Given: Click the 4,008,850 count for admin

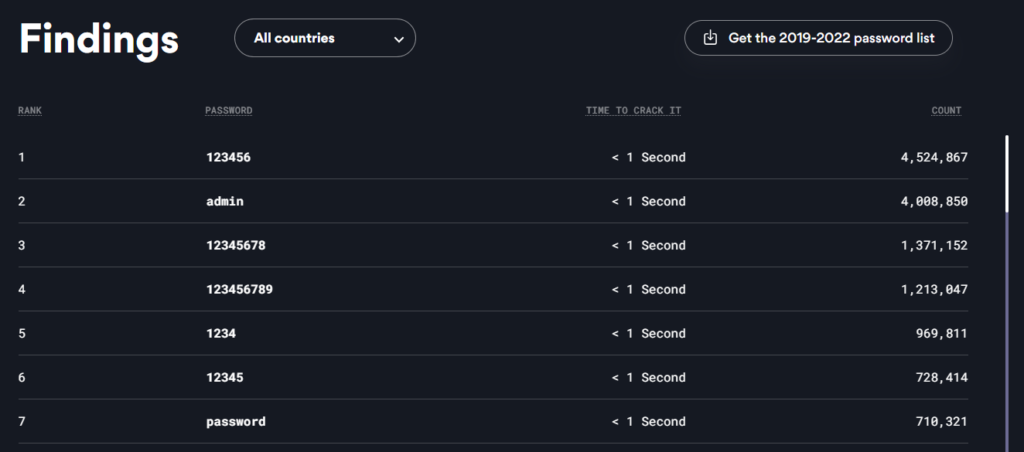Looking at the screenshot, I should point(934,201).
